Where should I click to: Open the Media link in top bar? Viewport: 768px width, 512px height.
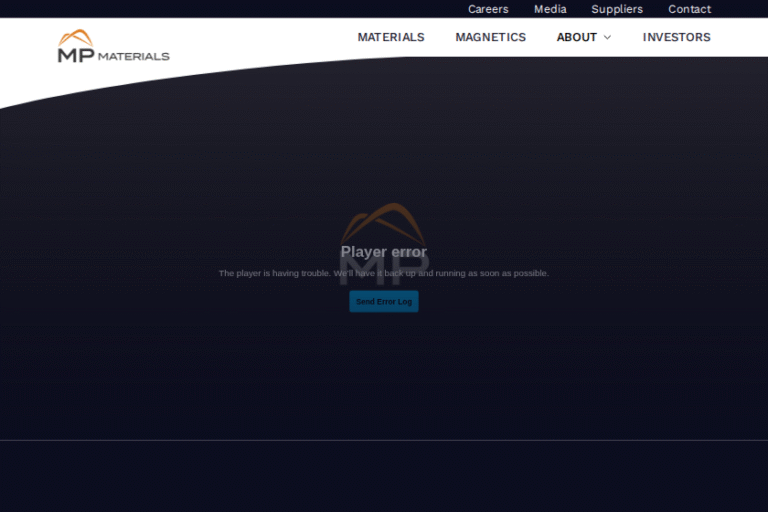550,9
